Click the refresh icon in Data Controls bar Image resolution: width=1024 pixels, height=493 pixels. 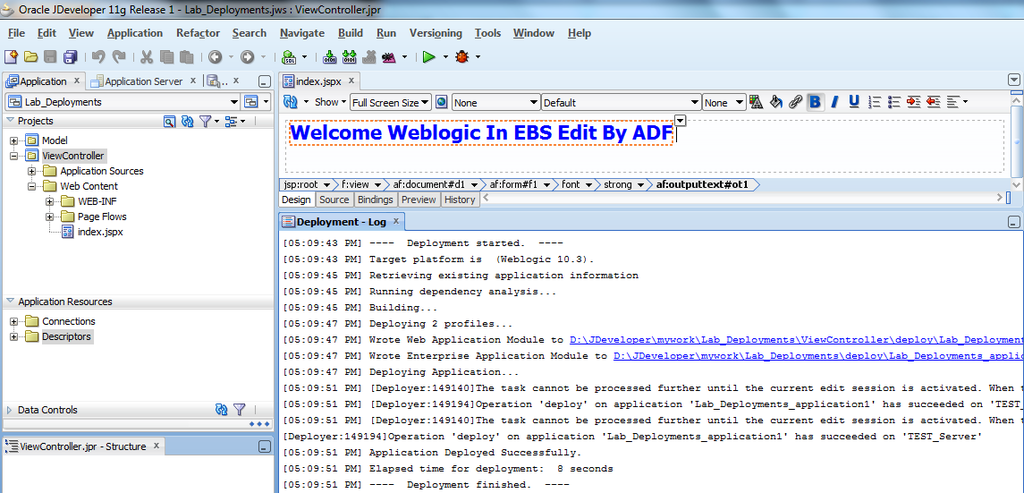tap(221, 409)
